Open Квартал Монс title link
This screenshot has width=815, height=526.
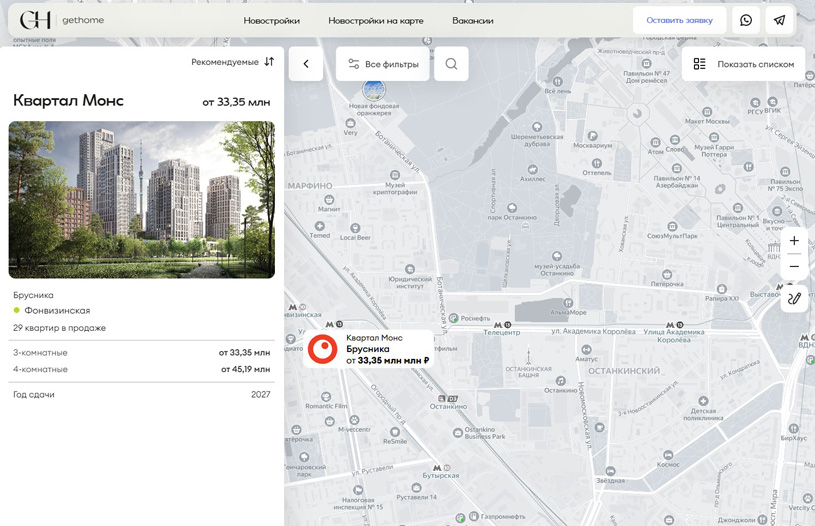(x=68, y=101)
